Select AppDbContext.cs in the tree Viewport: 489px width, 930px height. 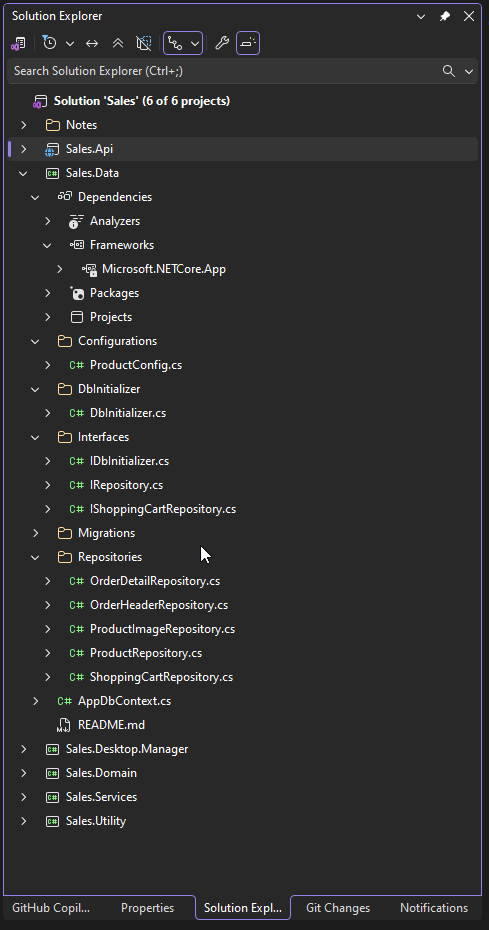(125, 701)
